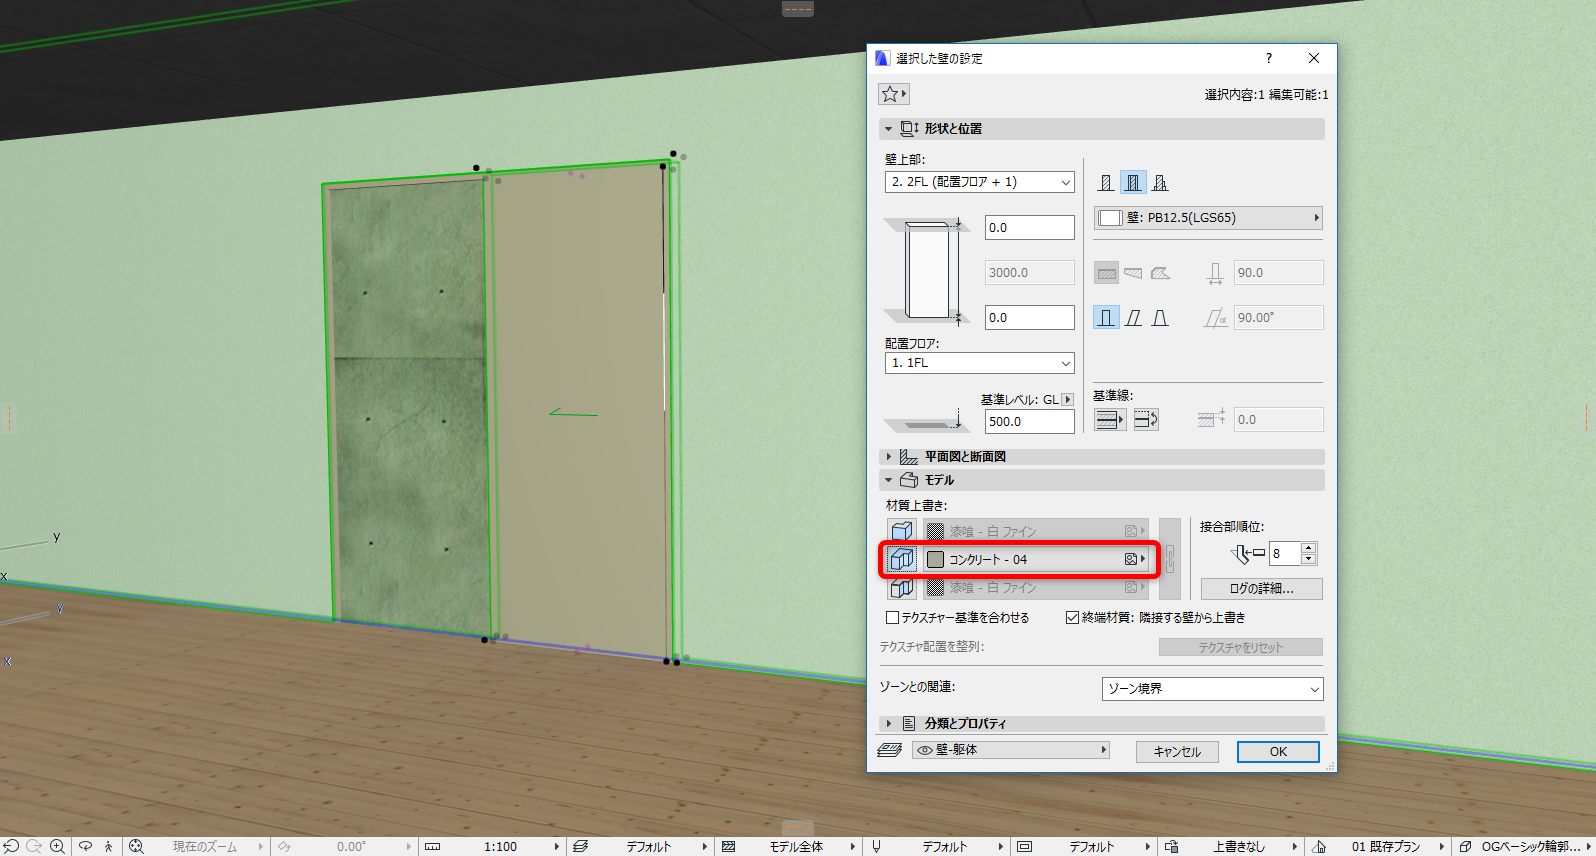Click the scale icon beside 1:100

click(432, 847)
